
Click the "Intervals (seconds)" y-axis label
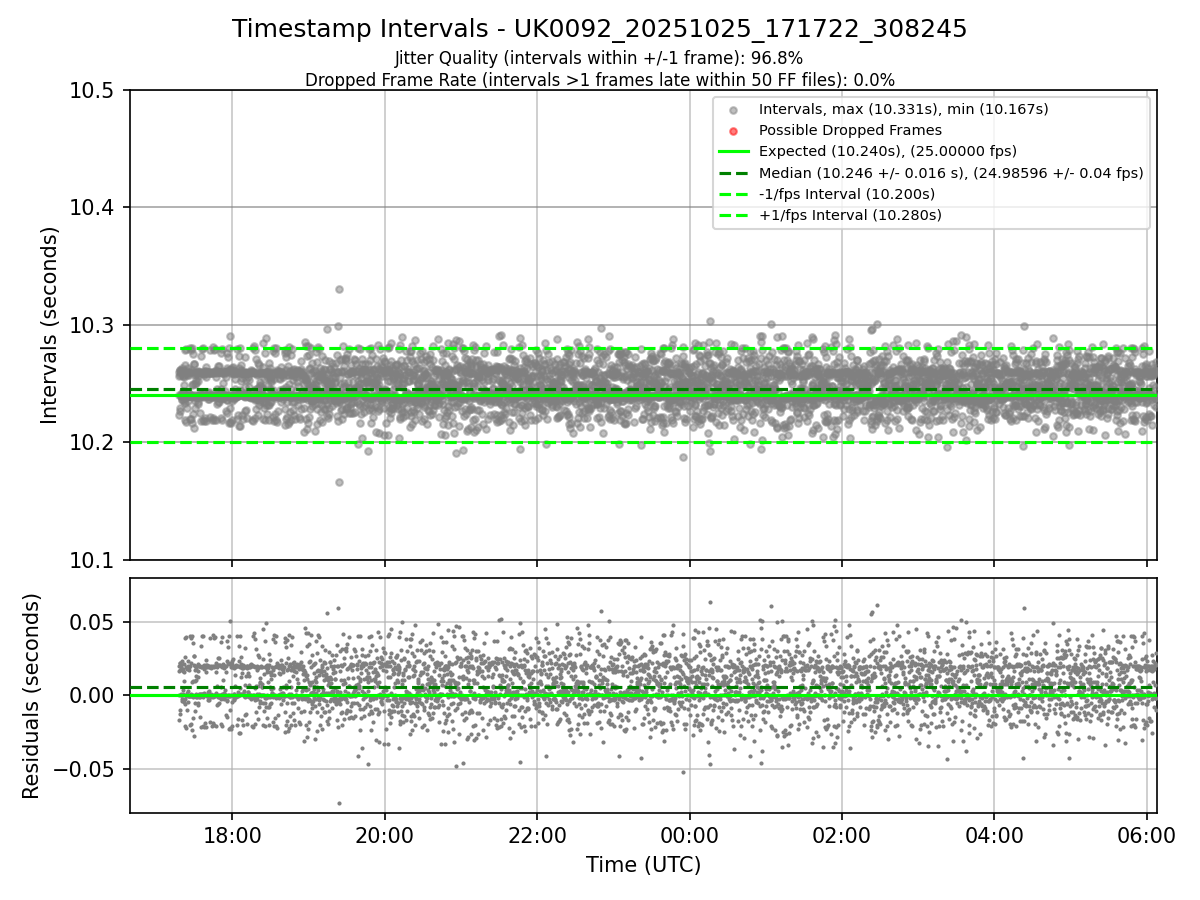(x=50, y=325)
